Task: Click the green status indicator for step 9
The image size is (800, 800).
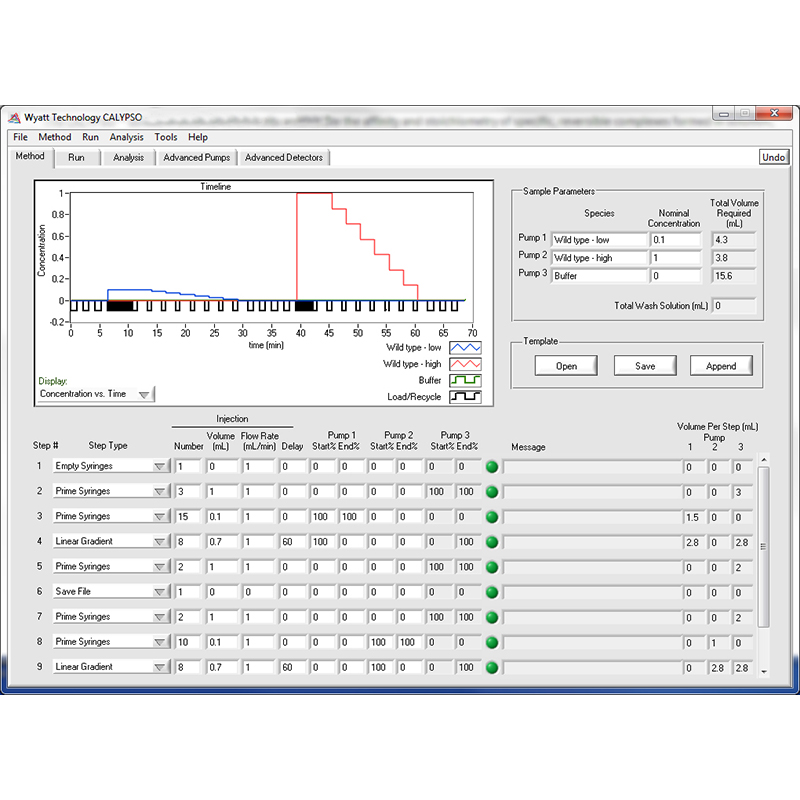Action: click(492, 667)
